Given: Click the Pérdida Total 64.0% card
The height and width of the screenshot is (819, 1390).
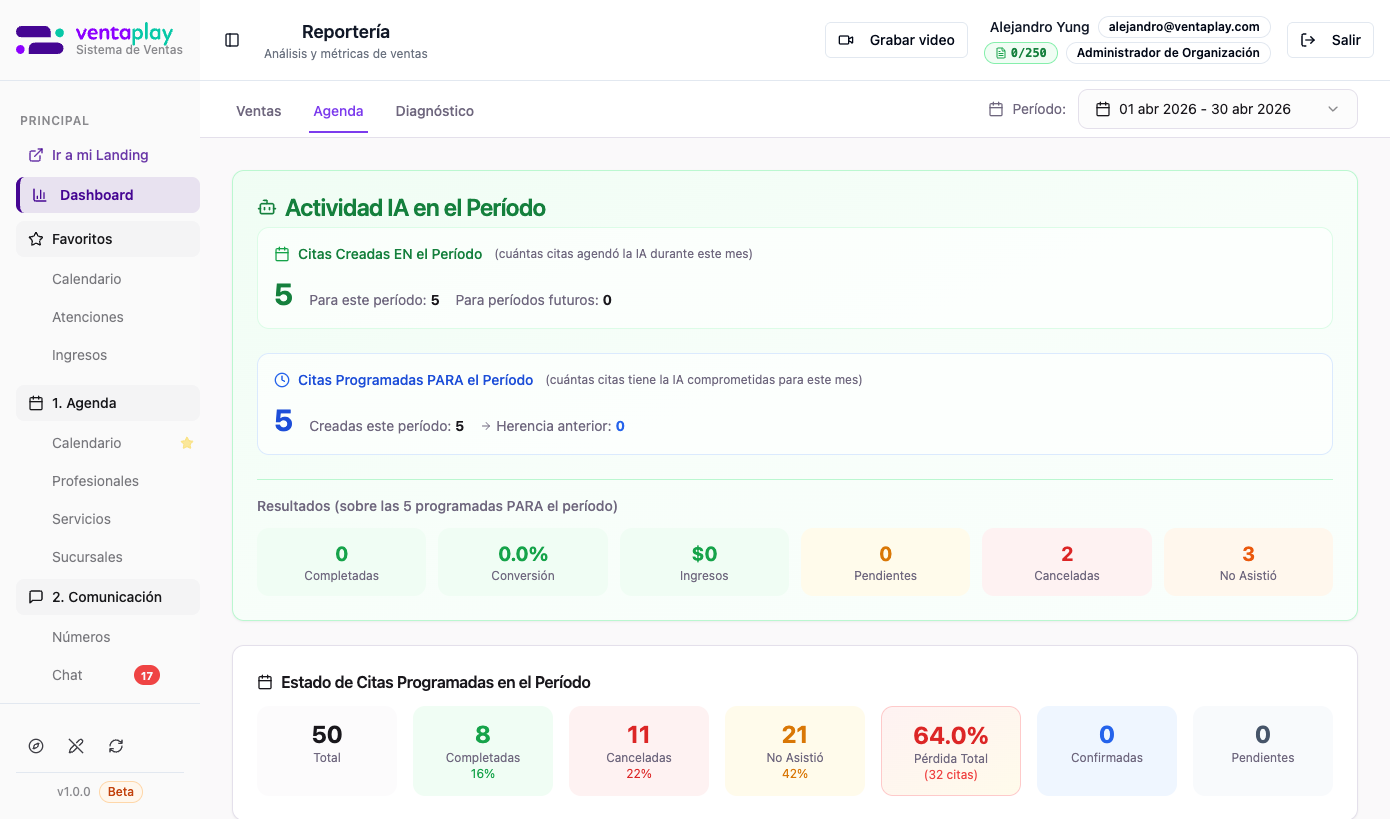Looking at the screenshot, I should coord(950,751).
